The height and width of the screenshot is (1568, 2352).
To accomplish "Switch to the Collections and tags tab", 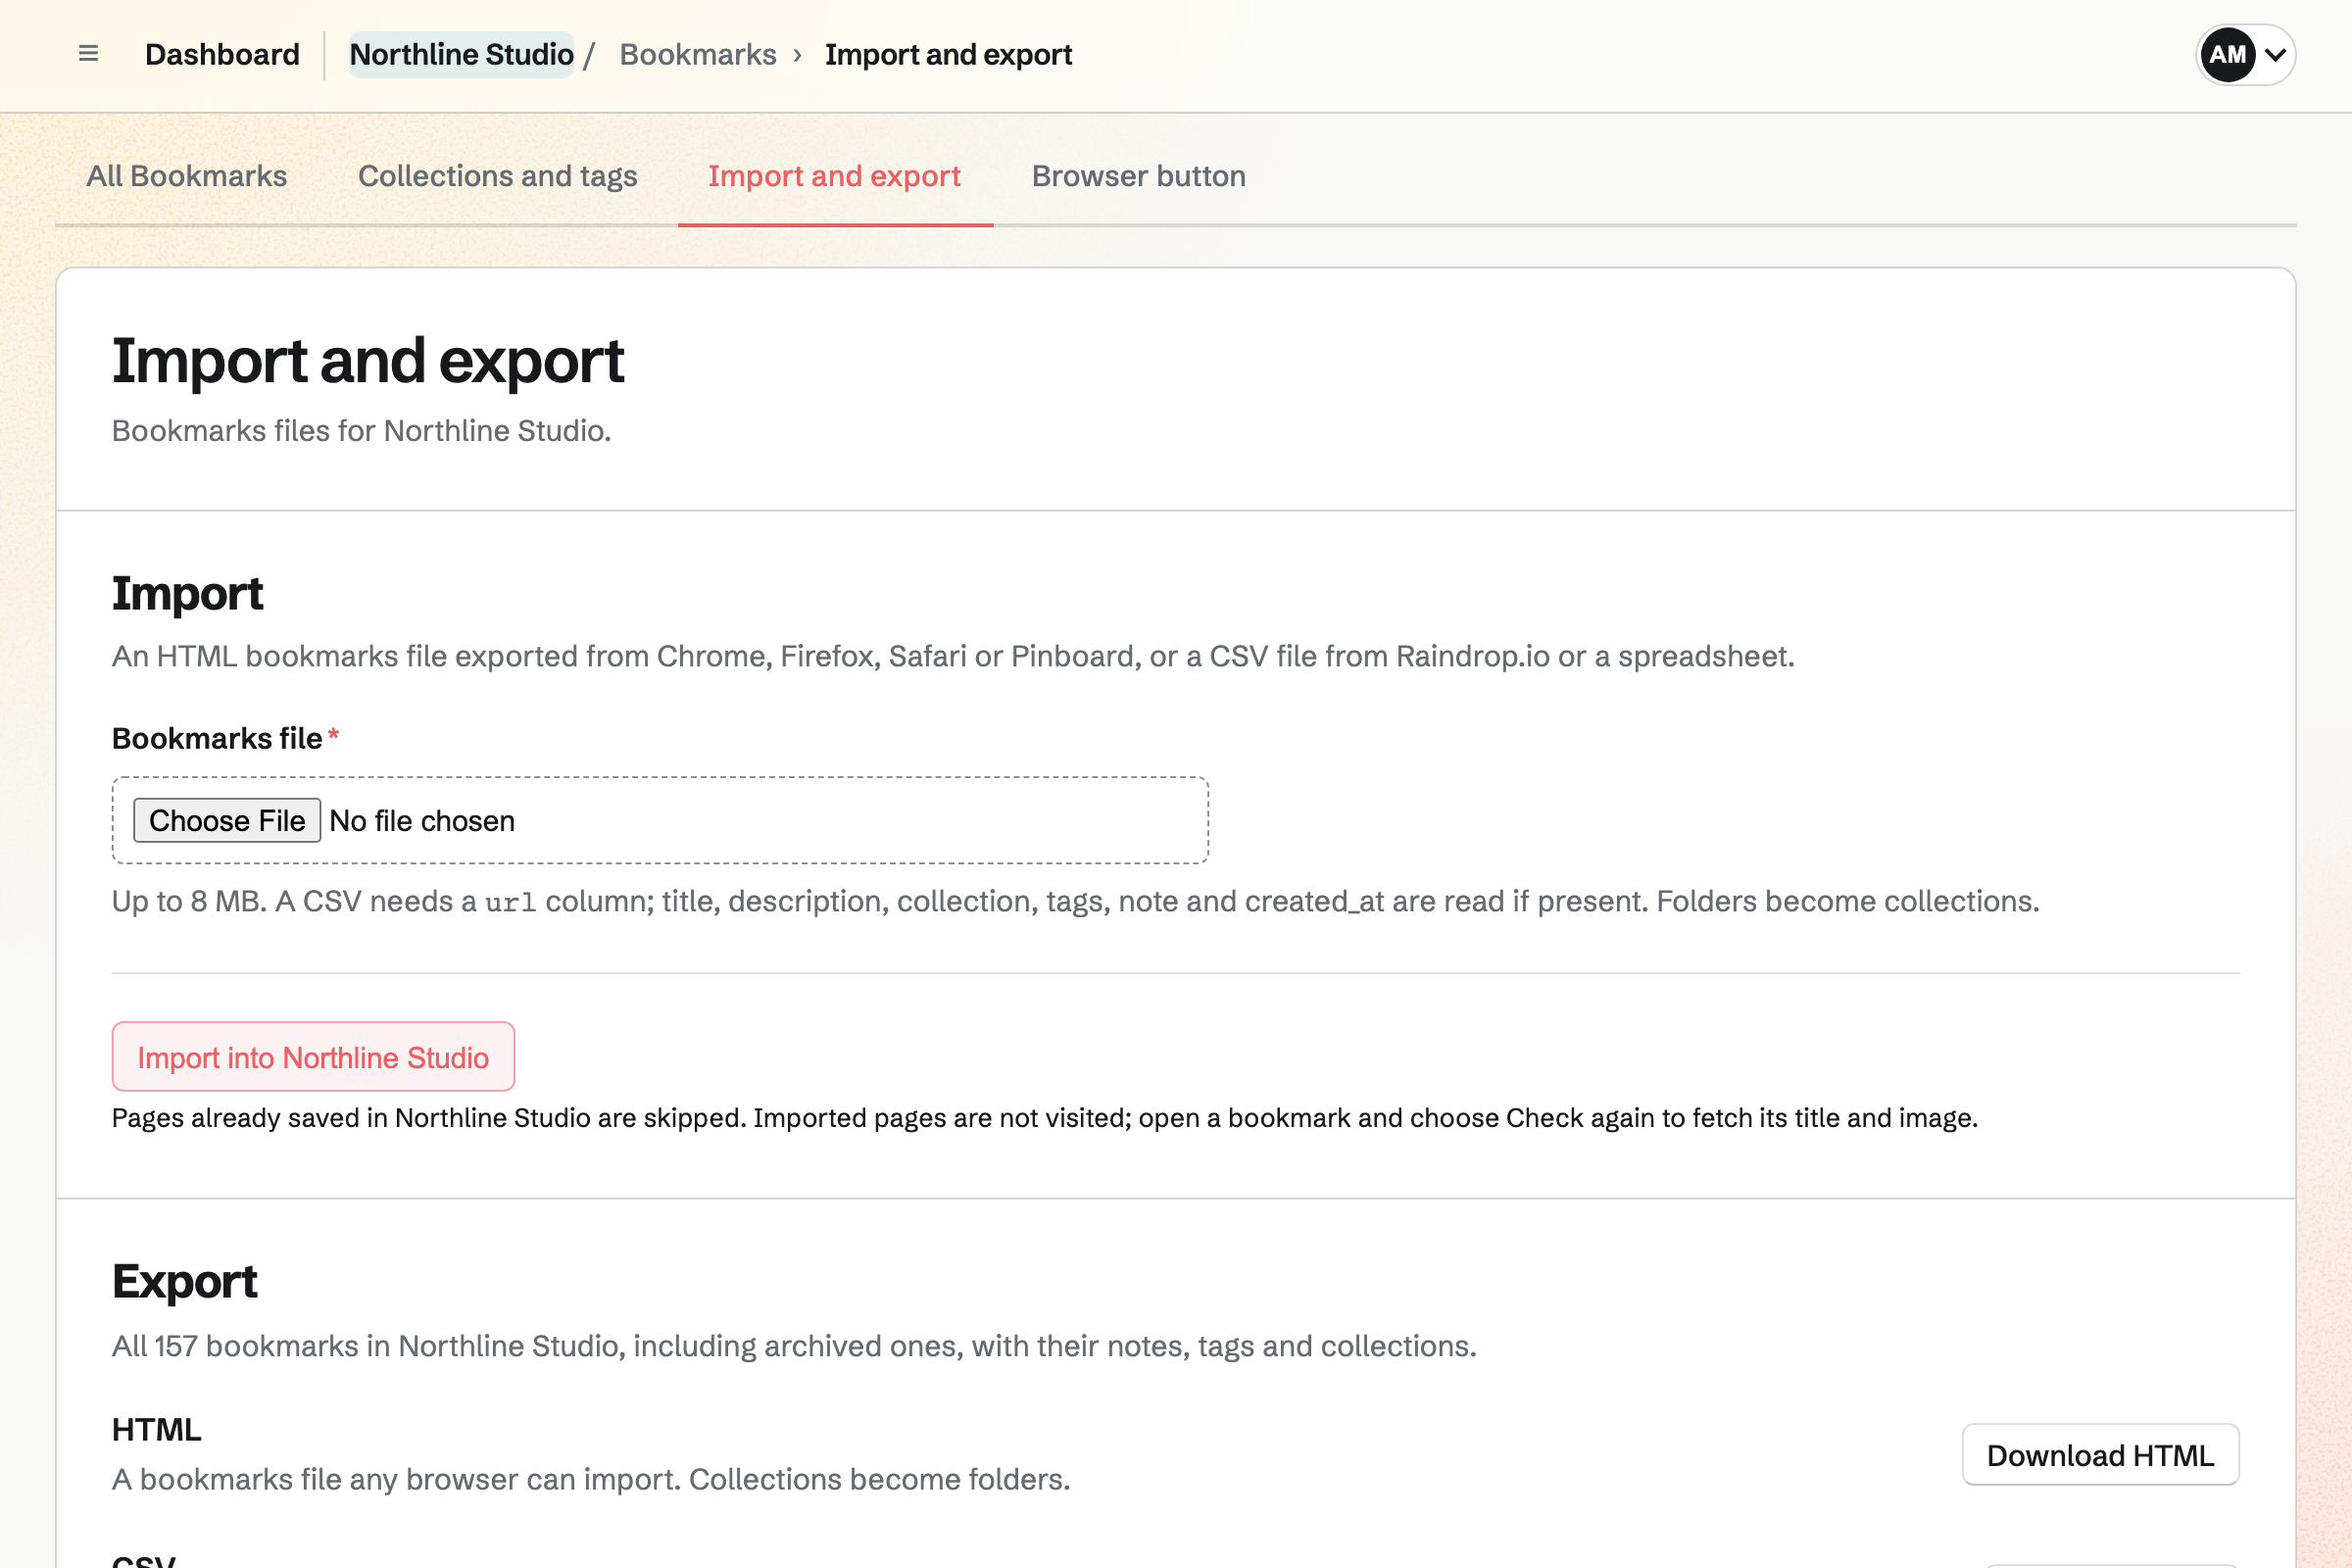I will click(x=498, y=176).
